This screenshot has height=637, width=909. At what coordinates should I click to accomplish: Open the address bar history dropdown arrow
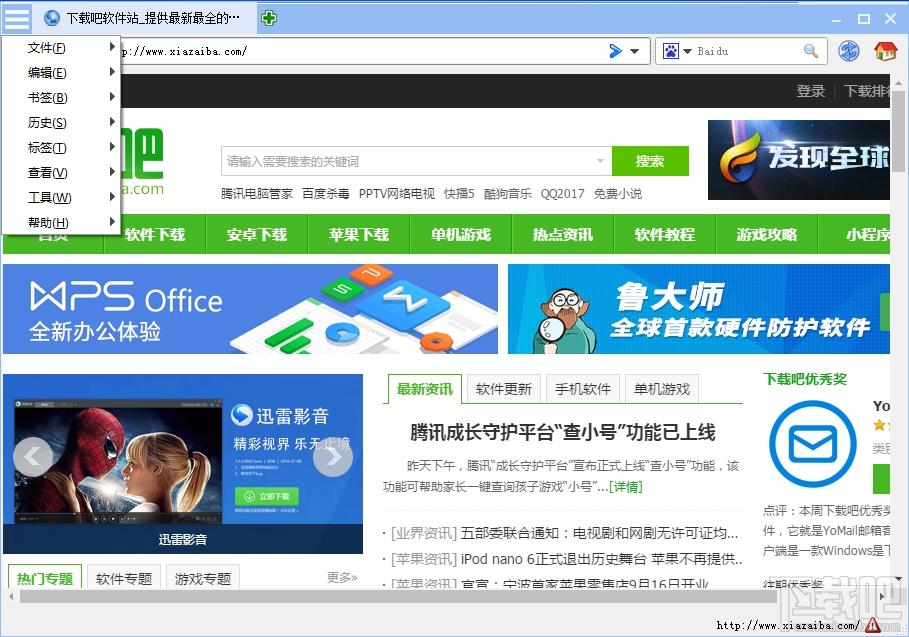(635, 51)
